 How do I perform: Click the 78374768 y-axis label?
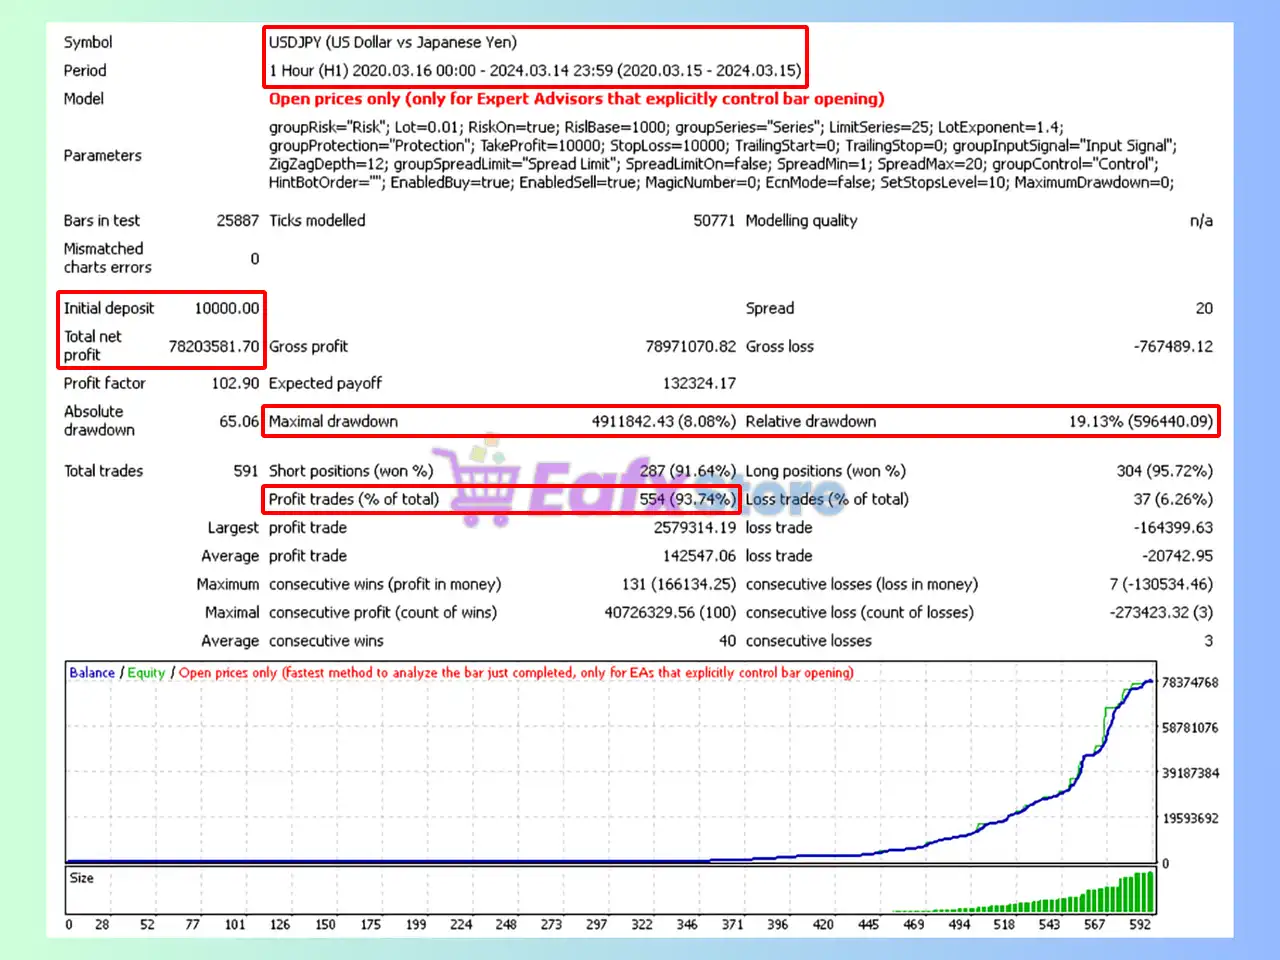tap(1189, 683)
